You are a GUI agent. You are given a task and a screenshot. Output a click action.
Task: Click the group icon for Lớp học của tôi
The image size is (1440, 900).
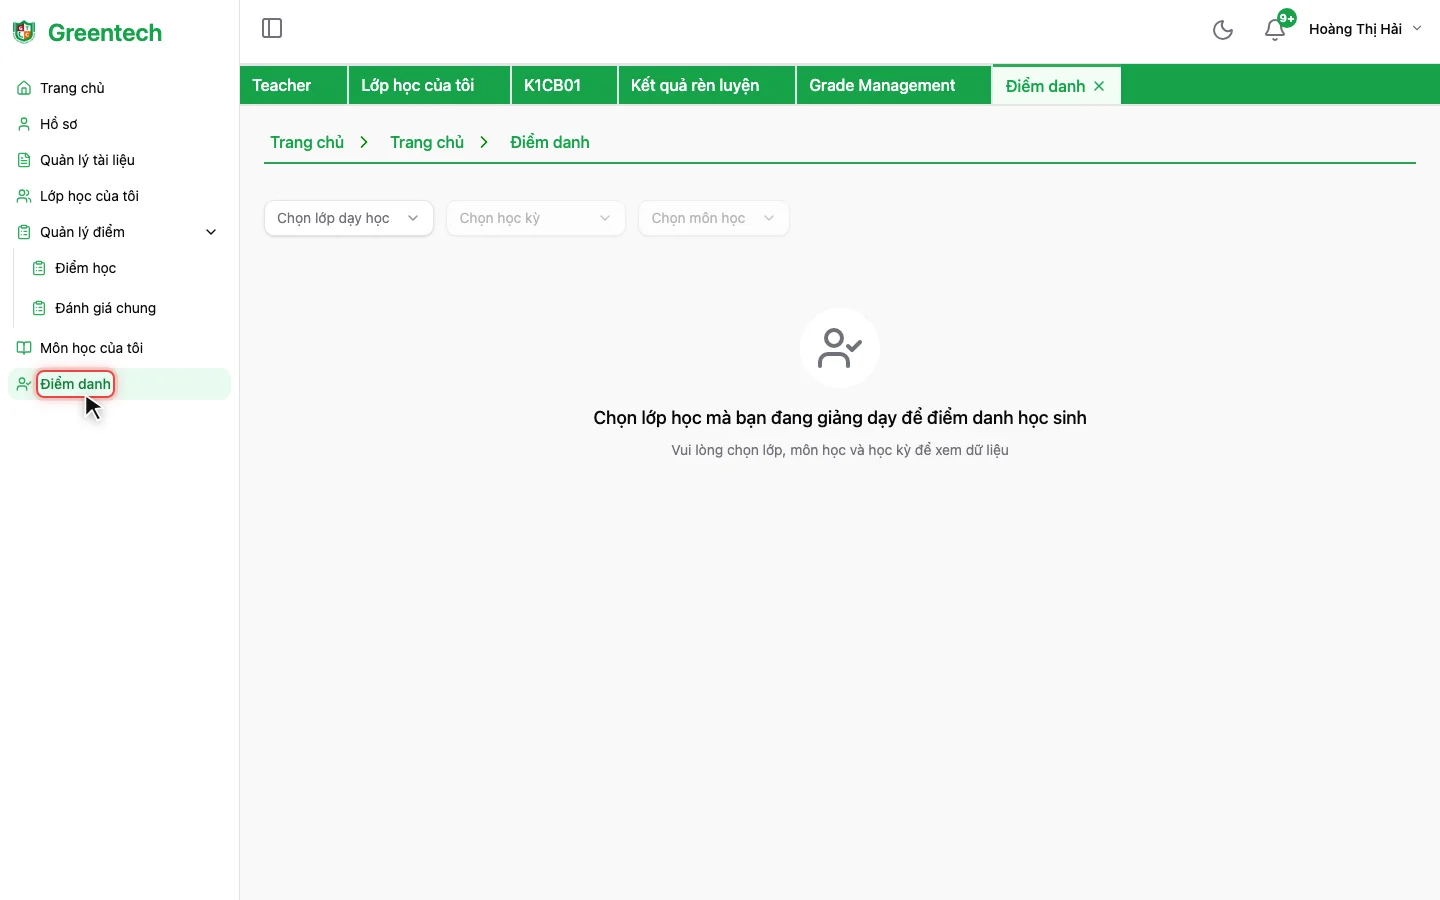[x=24, y=196]
